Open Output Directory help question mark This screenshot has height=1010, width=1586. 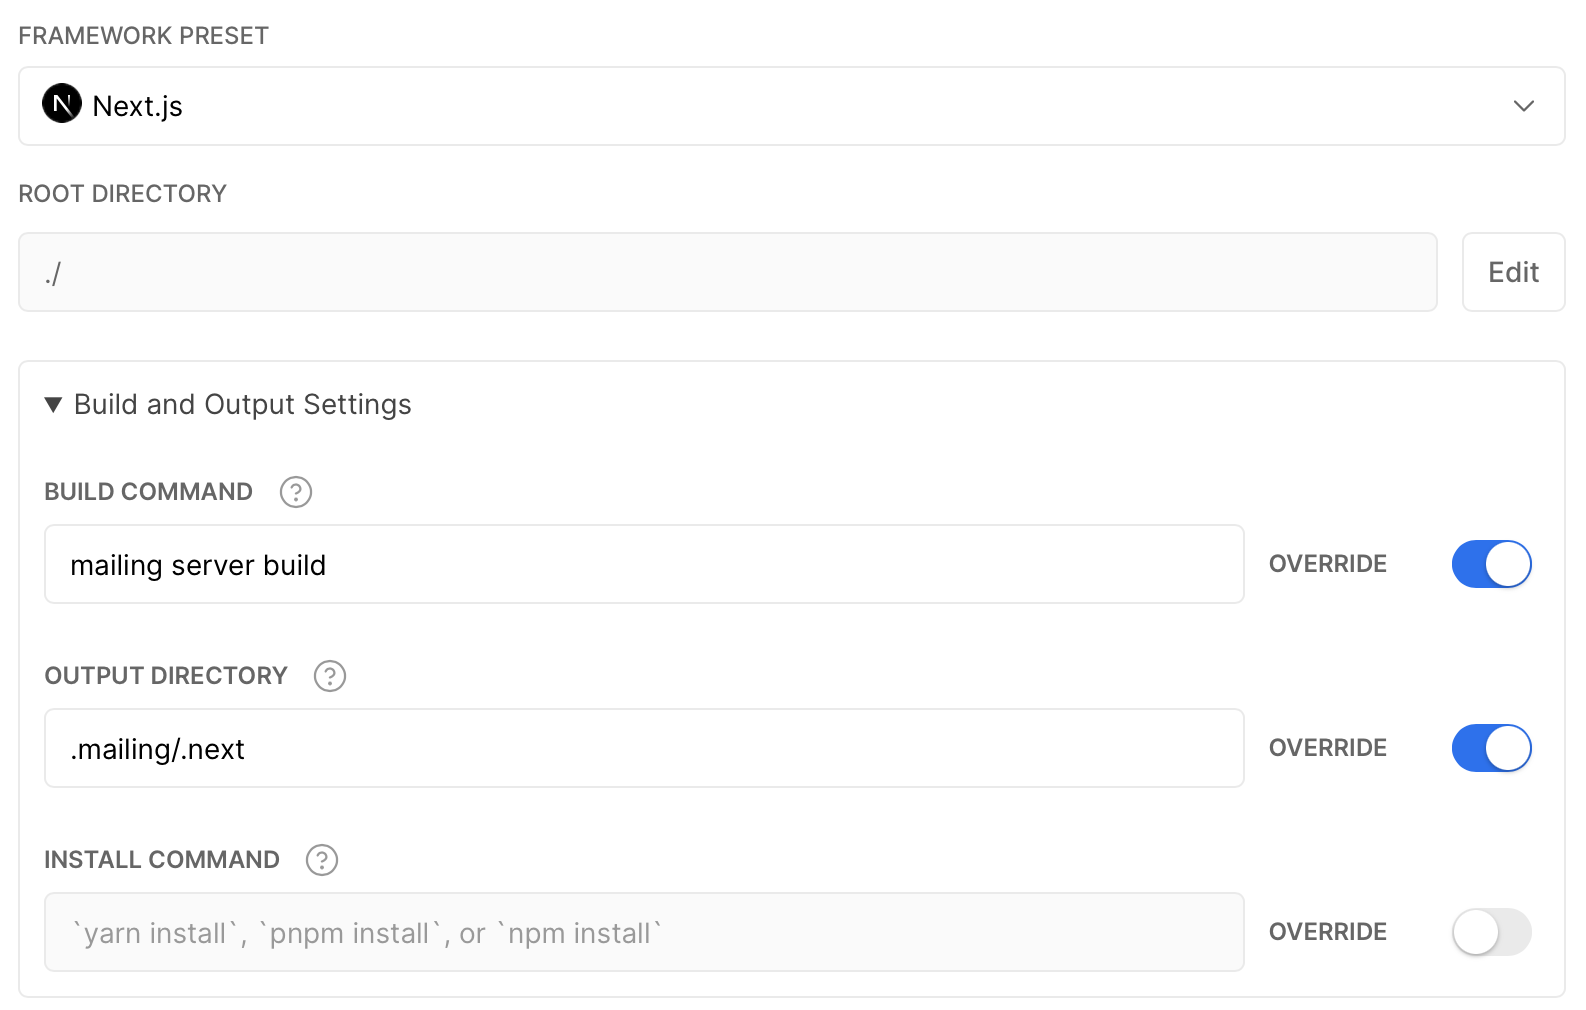point(330,676)
